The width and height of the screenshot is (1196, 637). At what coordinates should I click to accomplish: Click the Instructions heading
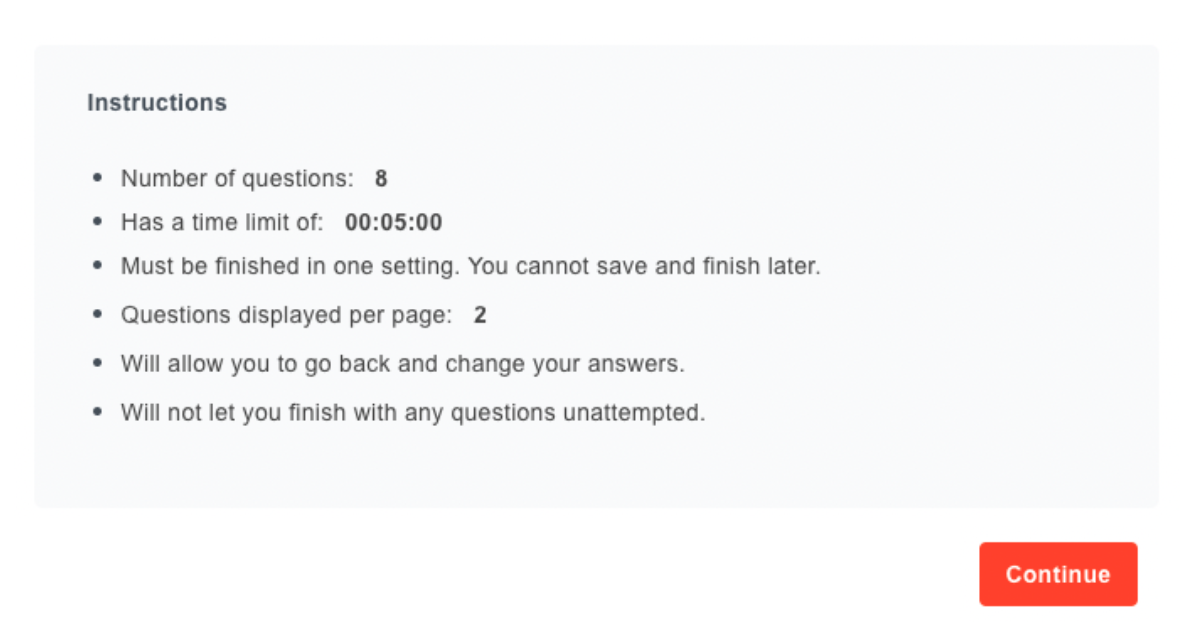click(x=157, y=103)
